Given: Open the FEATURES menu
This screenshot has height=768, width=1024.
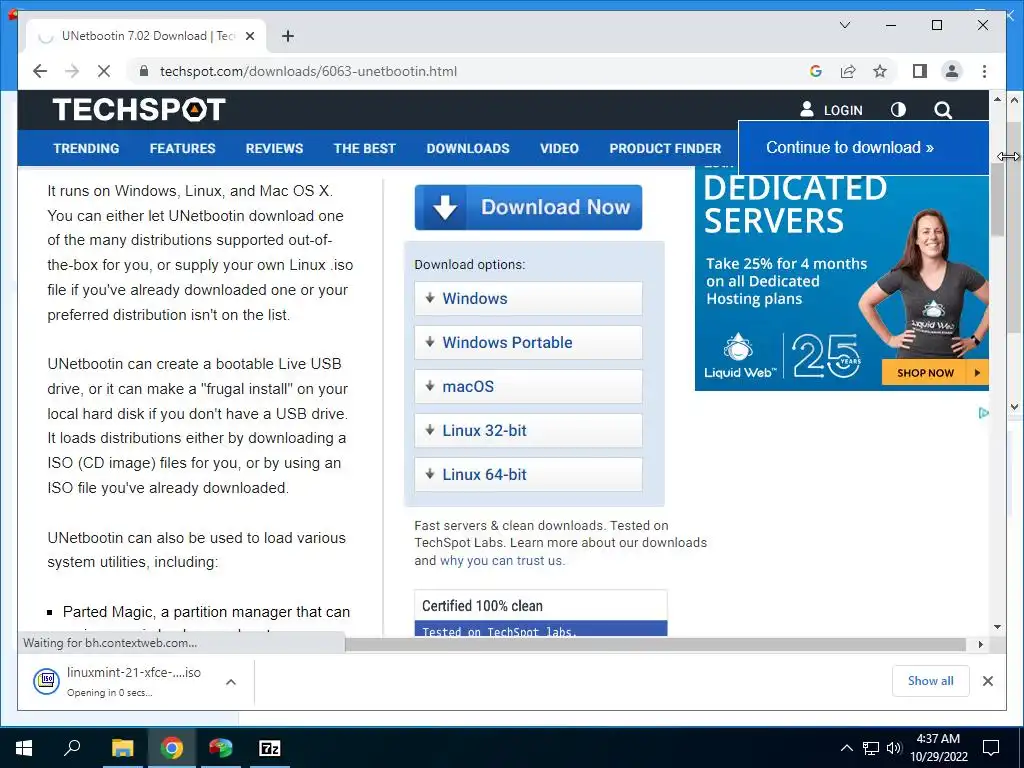Looking at the screenshot, I should (x=182, y=148).
